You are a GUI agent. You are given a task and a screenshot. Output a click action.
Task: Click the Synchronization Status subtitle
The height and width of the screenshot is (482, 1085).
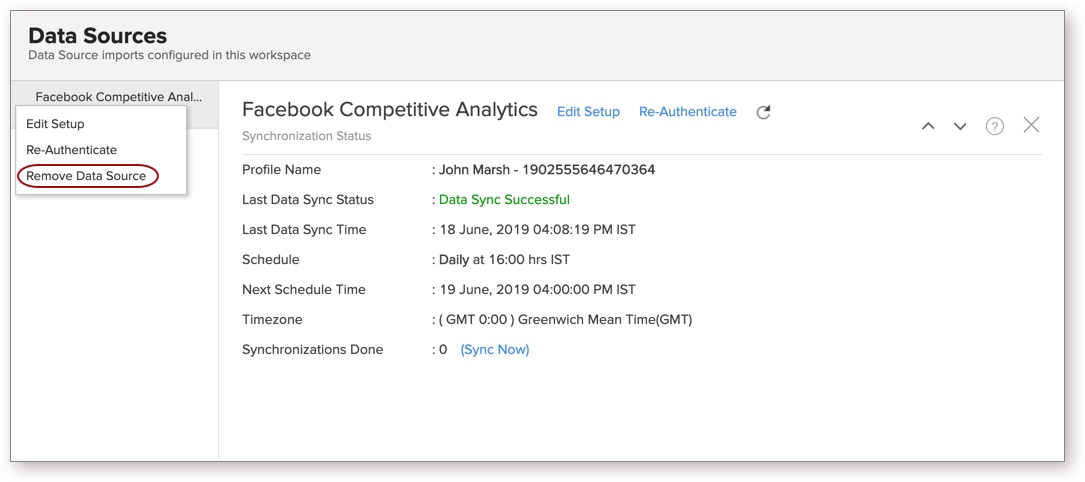[x=306, y=136]
